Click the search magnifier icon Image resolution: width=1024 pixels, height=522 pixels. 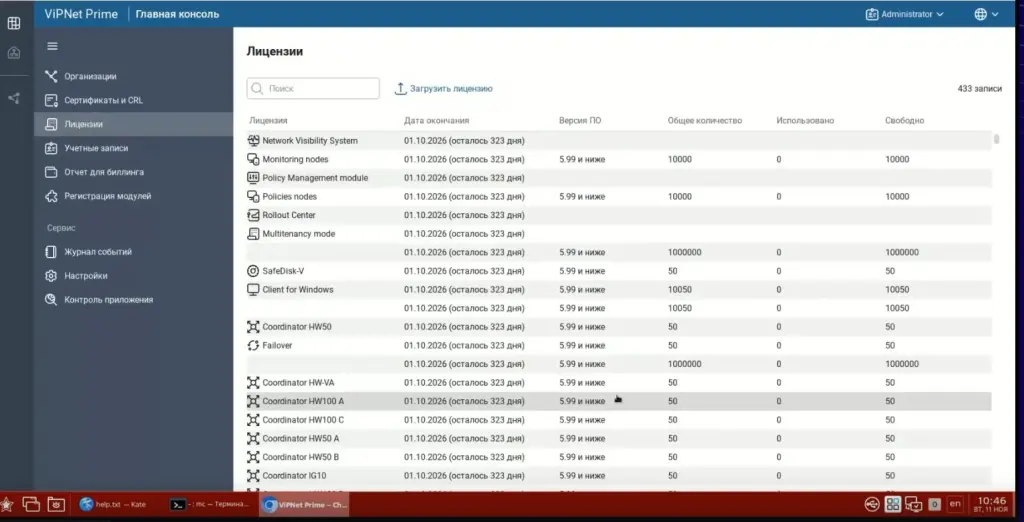[x=257, y=88]
